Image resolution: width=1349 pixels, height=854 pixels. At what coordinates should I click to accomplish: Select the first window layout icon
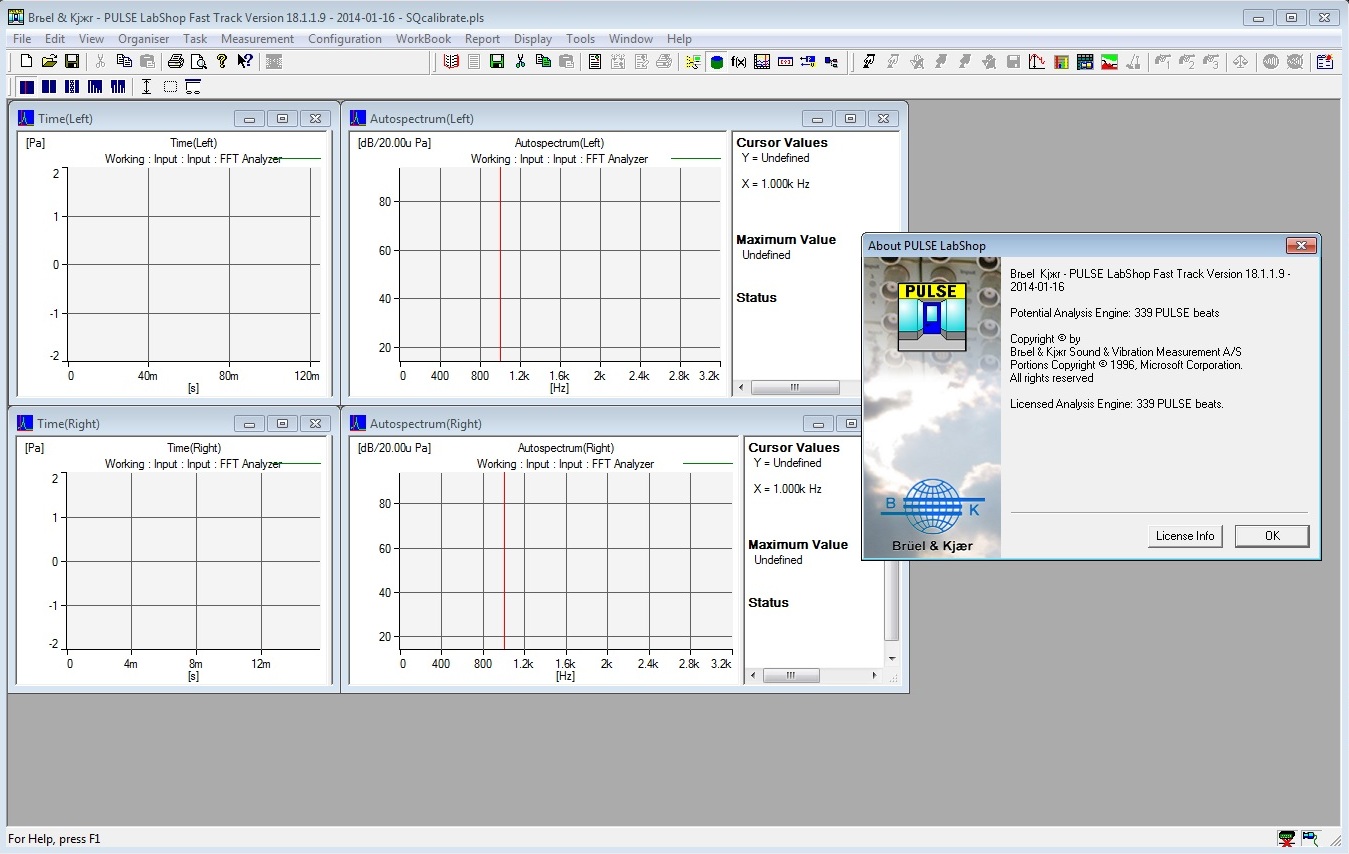pos(27,87)
